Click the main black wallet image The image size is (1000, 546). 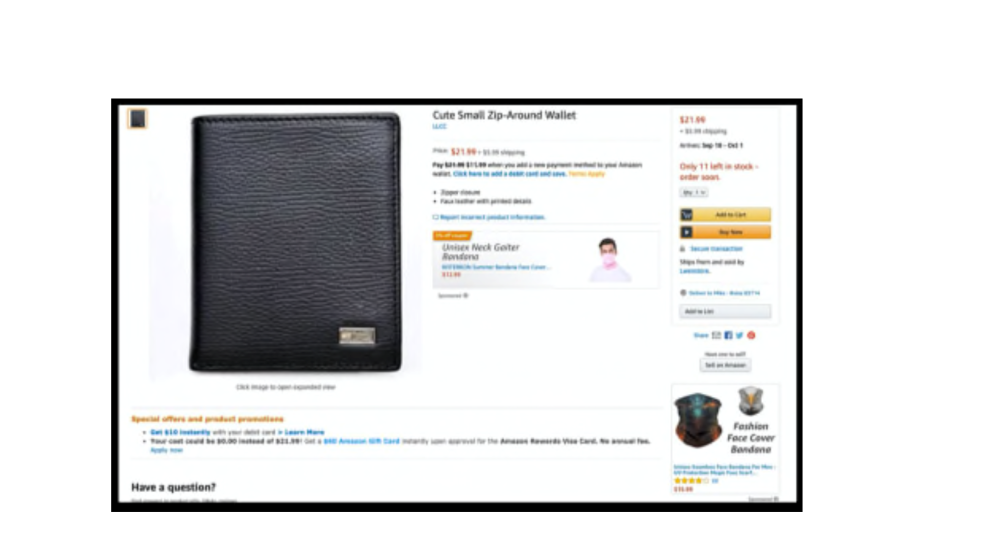(x=295, y=242)
